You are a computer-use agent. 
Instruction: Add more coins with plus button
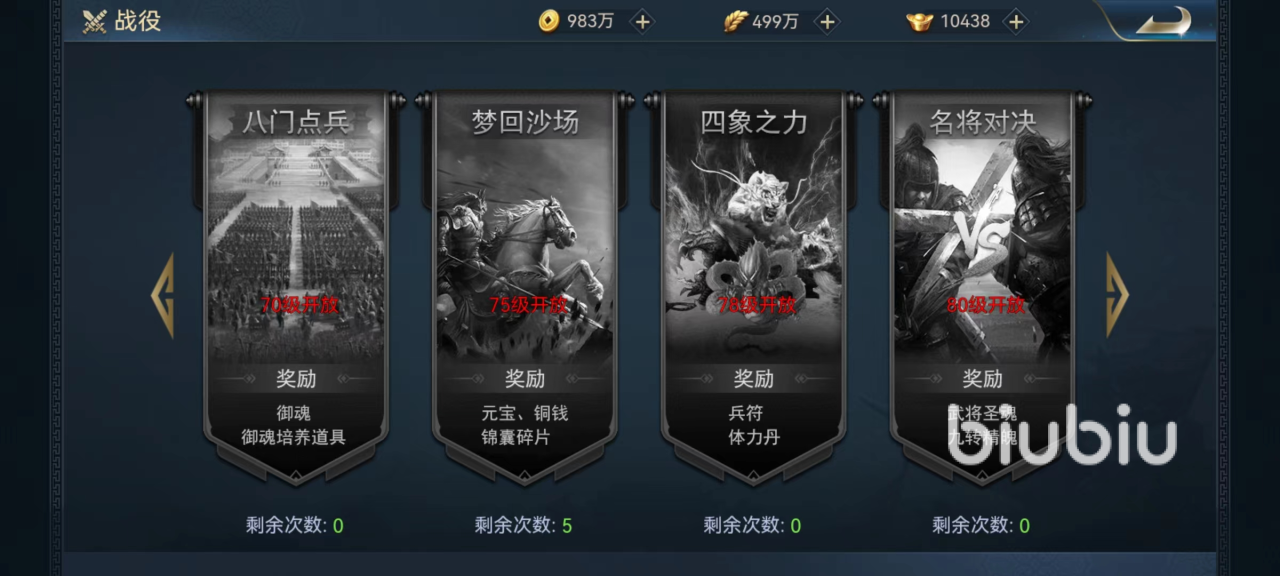[642, 21]
